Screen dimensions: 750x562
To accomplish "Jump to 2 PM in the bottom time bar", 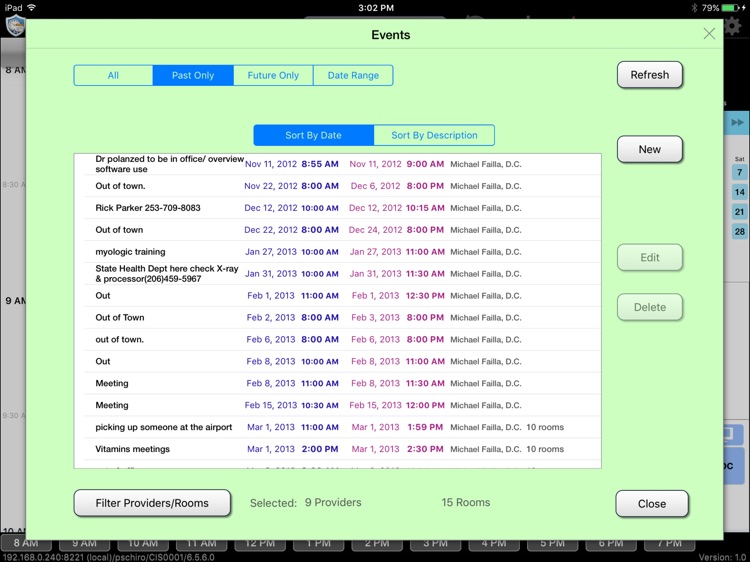I will [377, 544].
